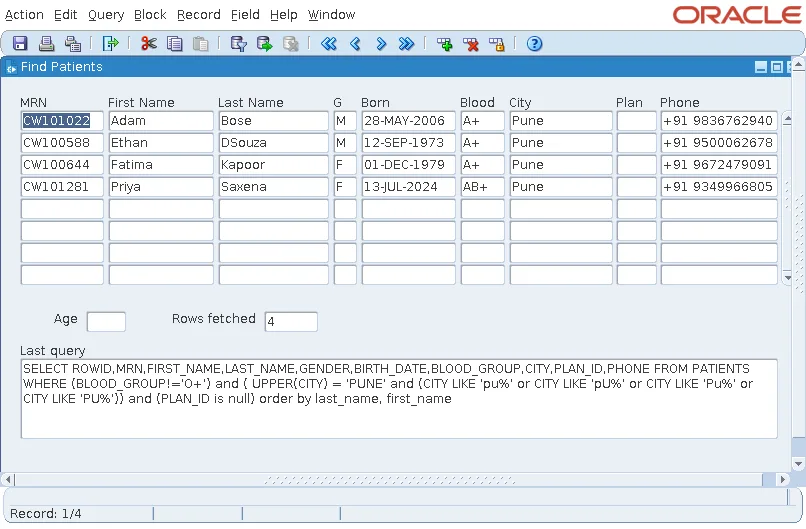Image resolution: width=806 pixels, height=529 pixels.
Task: Open the Edit menu
Action: pos(66,15)
